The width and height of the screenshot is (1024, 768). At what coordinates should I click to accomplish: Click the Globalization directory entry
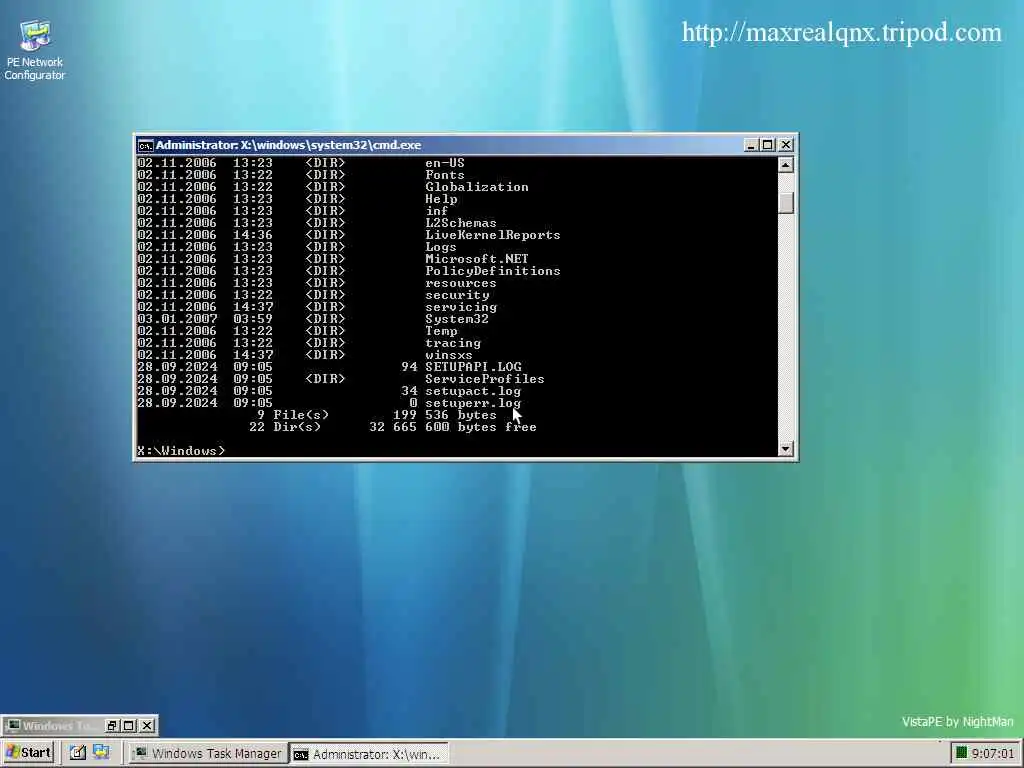(477, 187)
